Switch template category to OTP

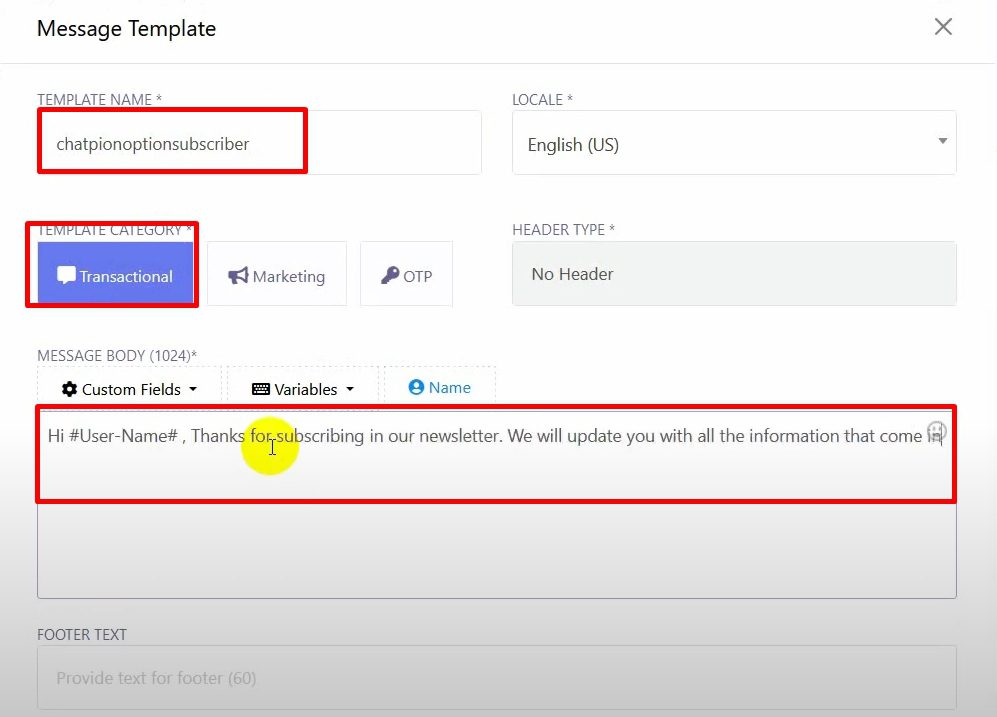(406, 275)
